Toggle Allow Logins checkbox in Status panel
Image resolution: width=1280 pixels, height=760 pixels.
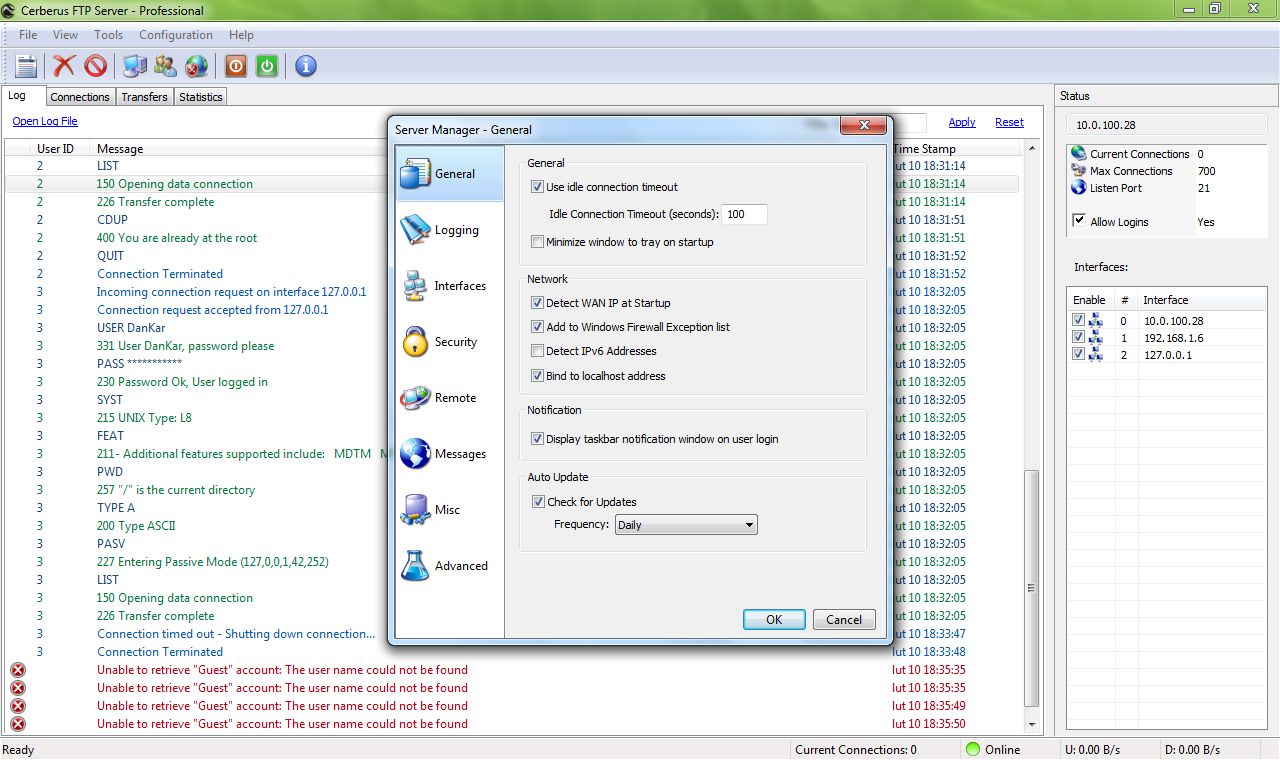(x=1079, y=221)
